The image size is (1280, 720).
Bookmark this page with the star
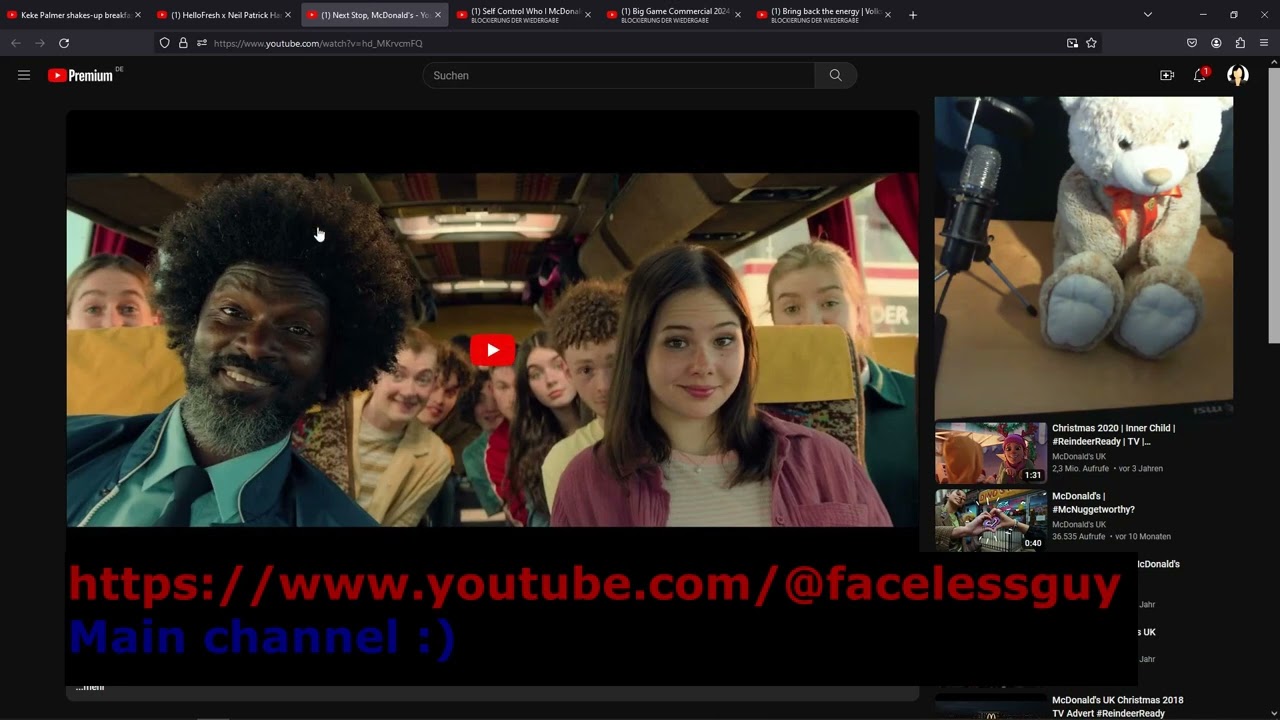(x=1091, y=43)
